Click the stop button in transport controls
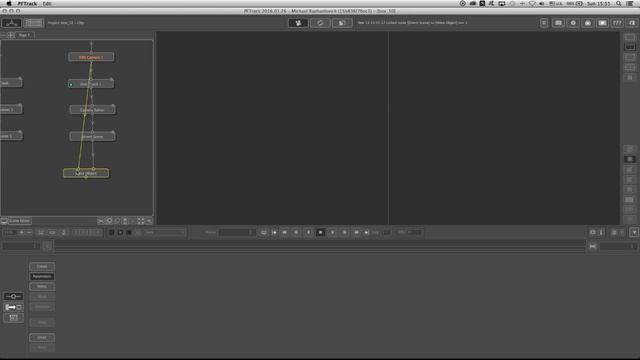 [x=320, y=232]
